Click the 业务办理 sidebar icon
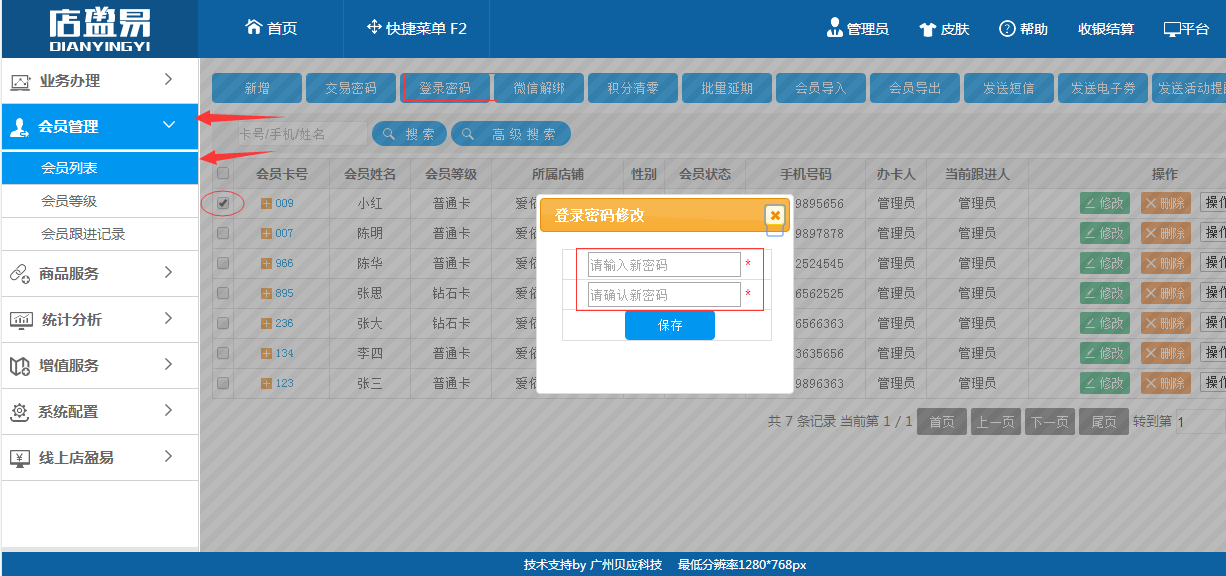Image resolution: width=1226 pixels, height=576 pixels. (20, 81)
